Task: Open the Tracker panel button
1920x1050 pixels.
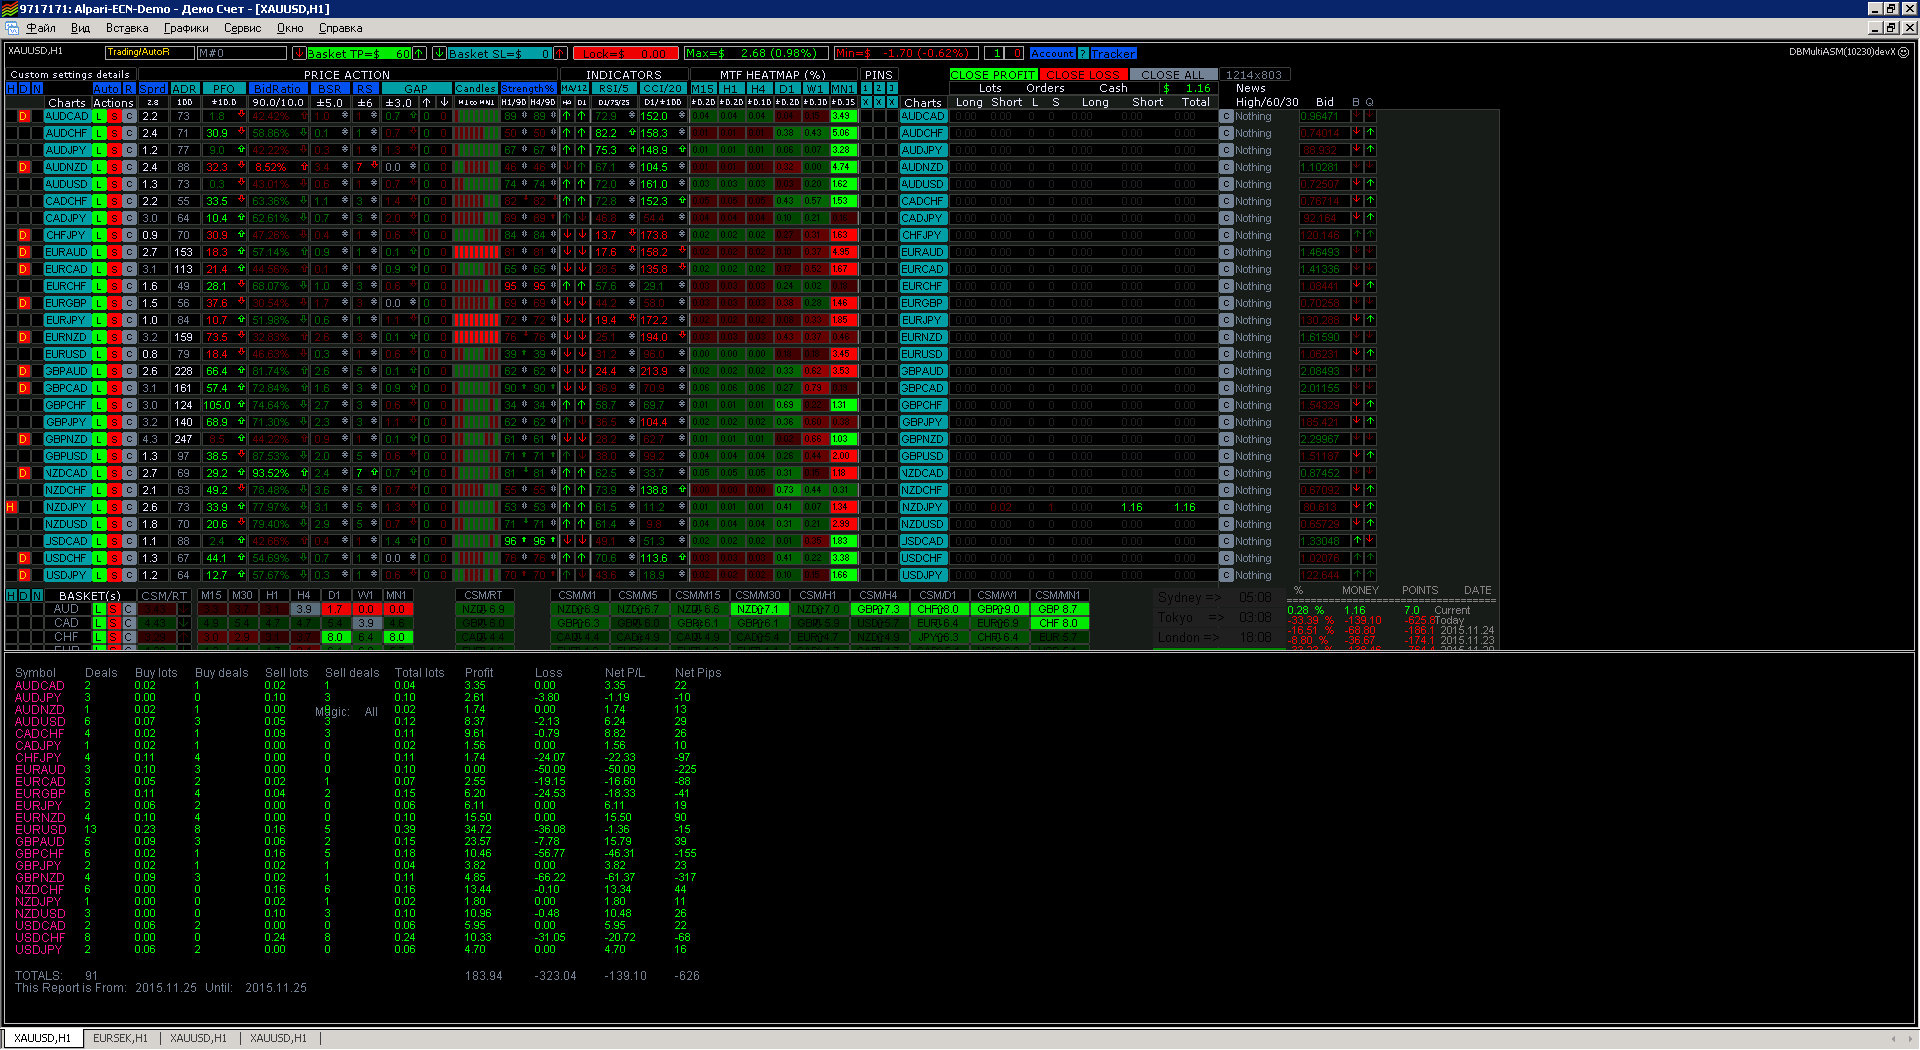Action: point(1113,54)
